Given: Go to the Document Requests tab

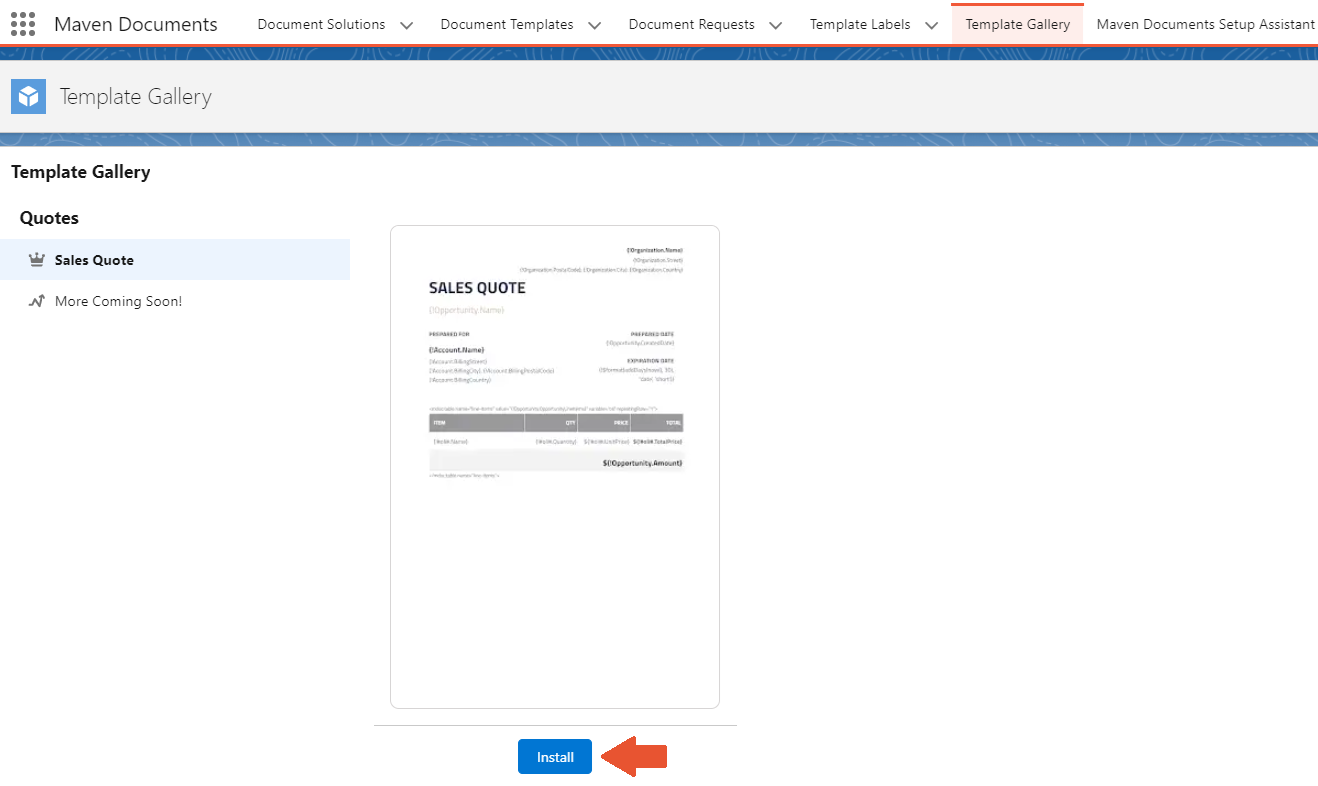Looking at the screenshot, I should tap(691, 24).
